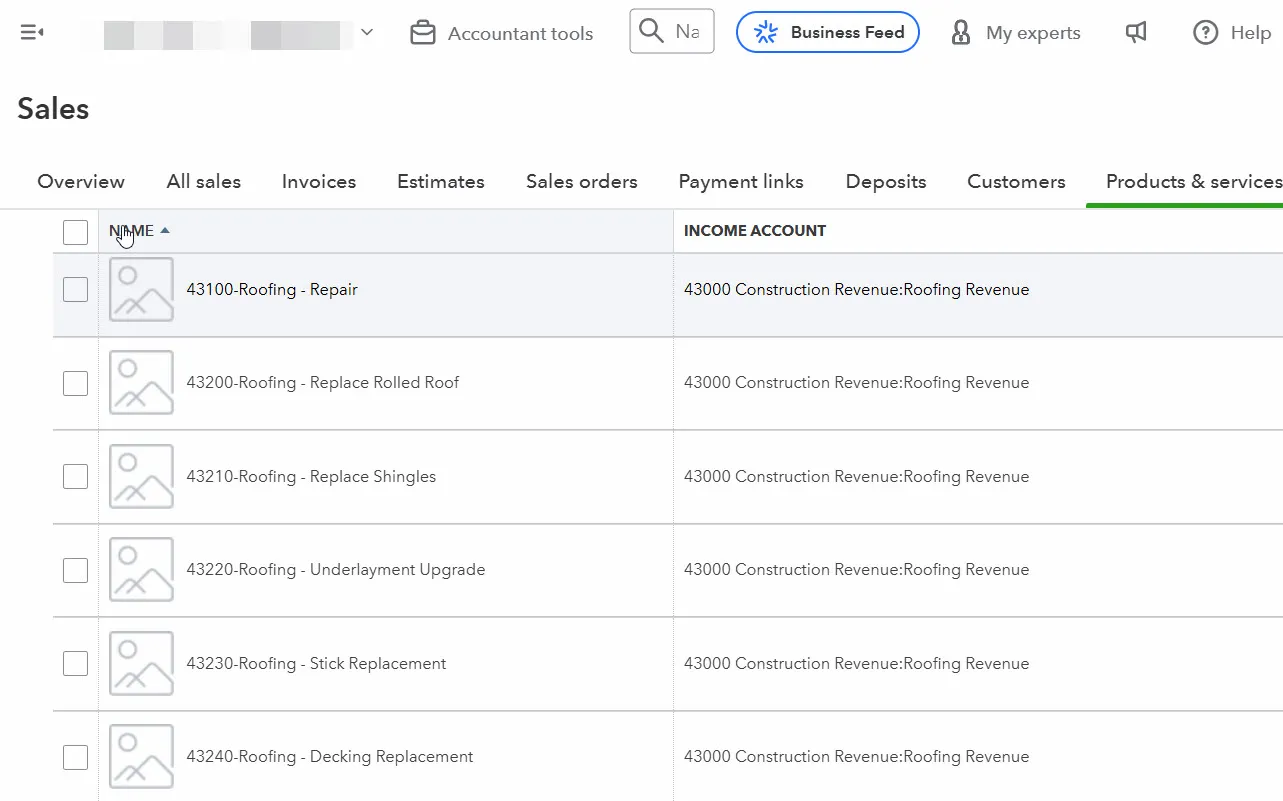Click image placeholder for 43100-Roofing - Repair
1283x801 pixels.
[141, 290]
